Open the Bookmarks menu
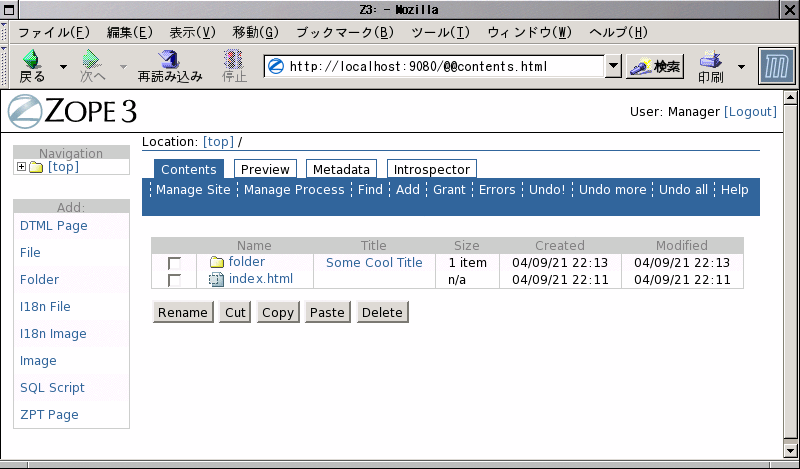 tap(345, 32)
